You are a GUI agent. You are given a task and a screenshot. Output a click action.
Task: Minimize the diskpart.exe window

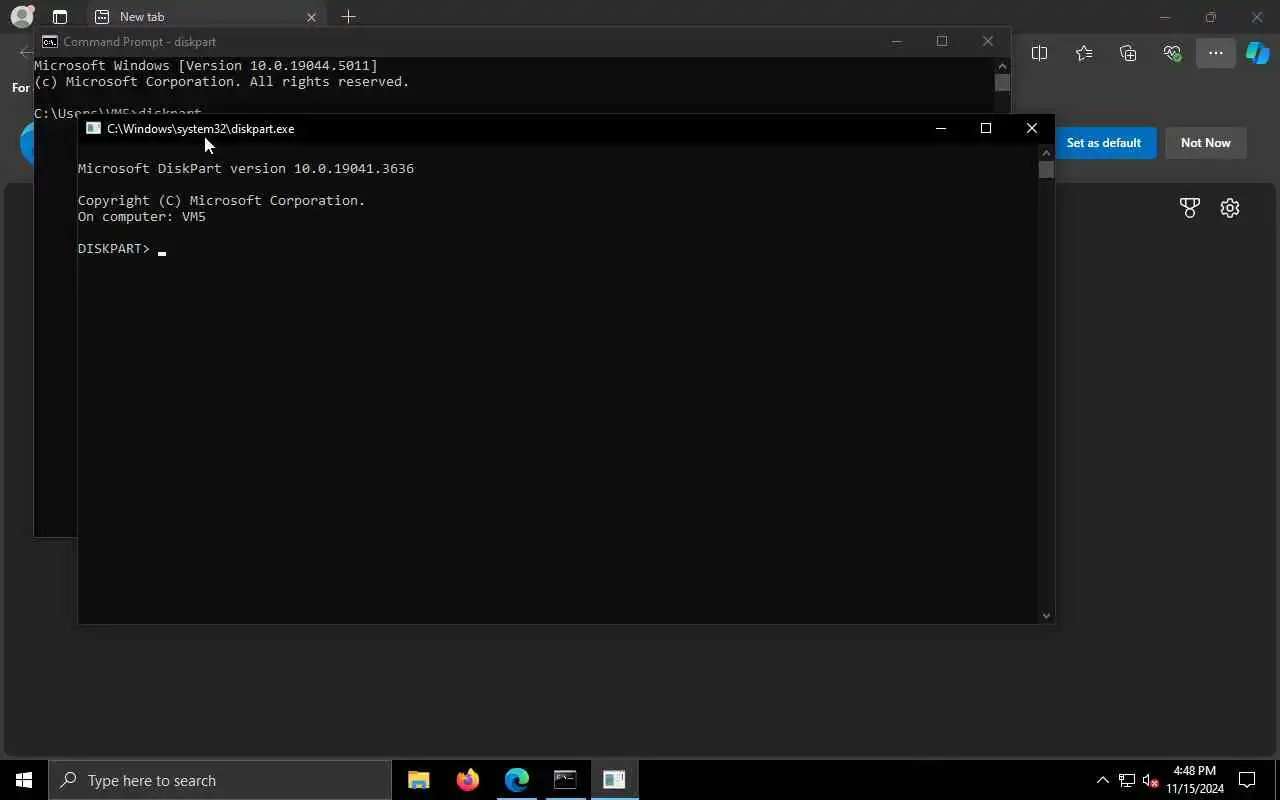tap(940, 128)
